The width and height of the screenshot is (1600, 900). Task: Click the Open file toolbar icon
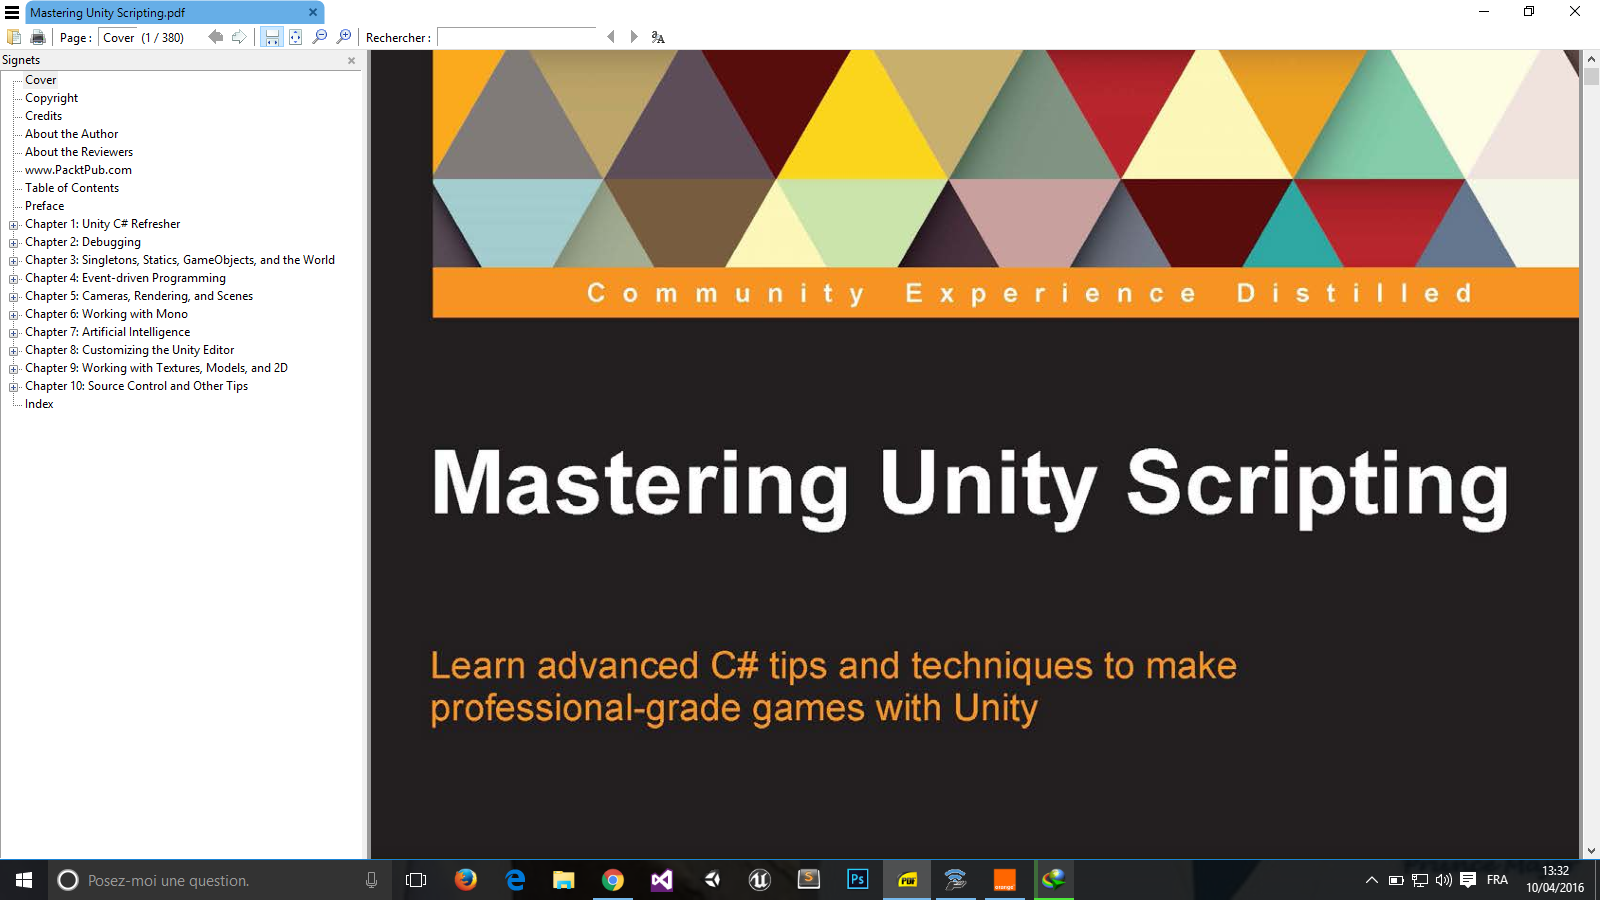pyautogui.click(x=14, y=37)
